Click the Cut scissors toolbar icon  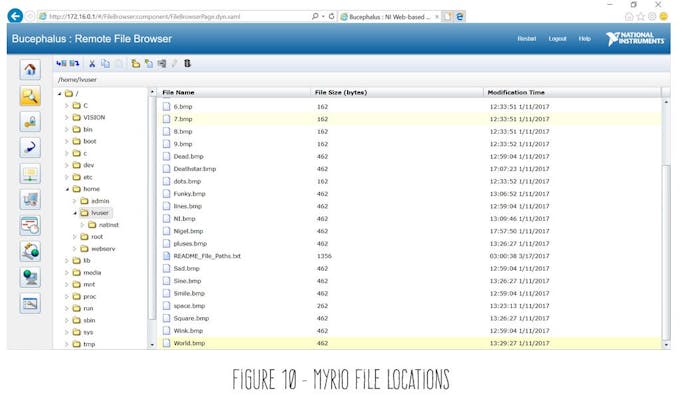click(92, 64)
